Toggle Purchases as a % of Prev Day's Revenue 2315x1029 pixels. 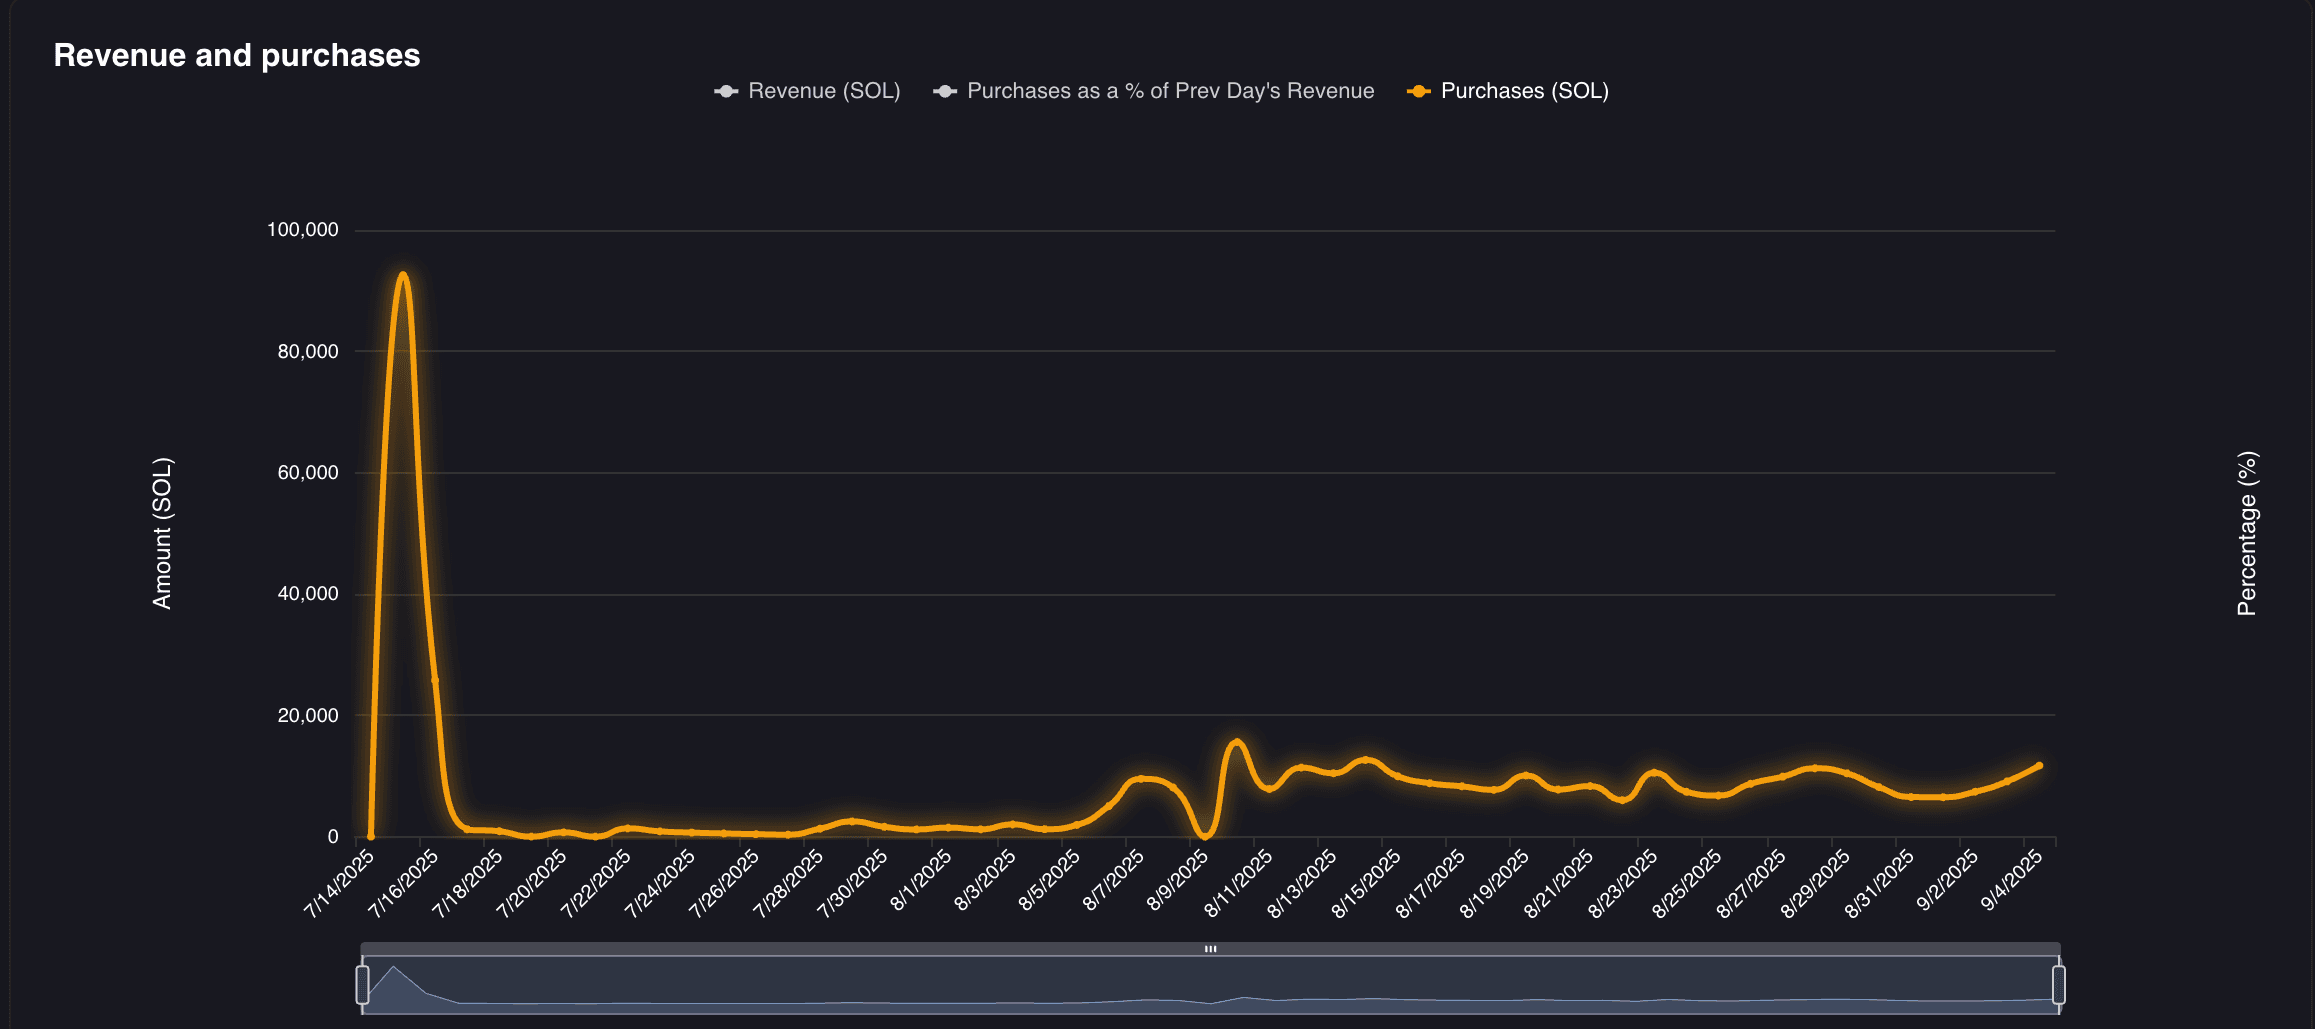coord(1169,91)
